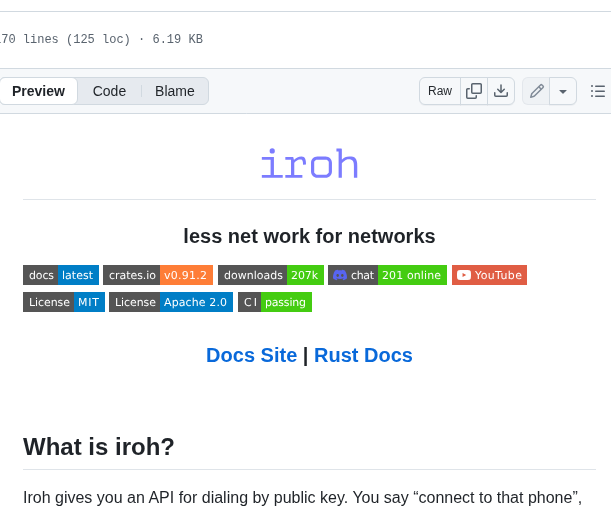Follow the Docs Site link

pyautogui.click(x=251, y=355)
